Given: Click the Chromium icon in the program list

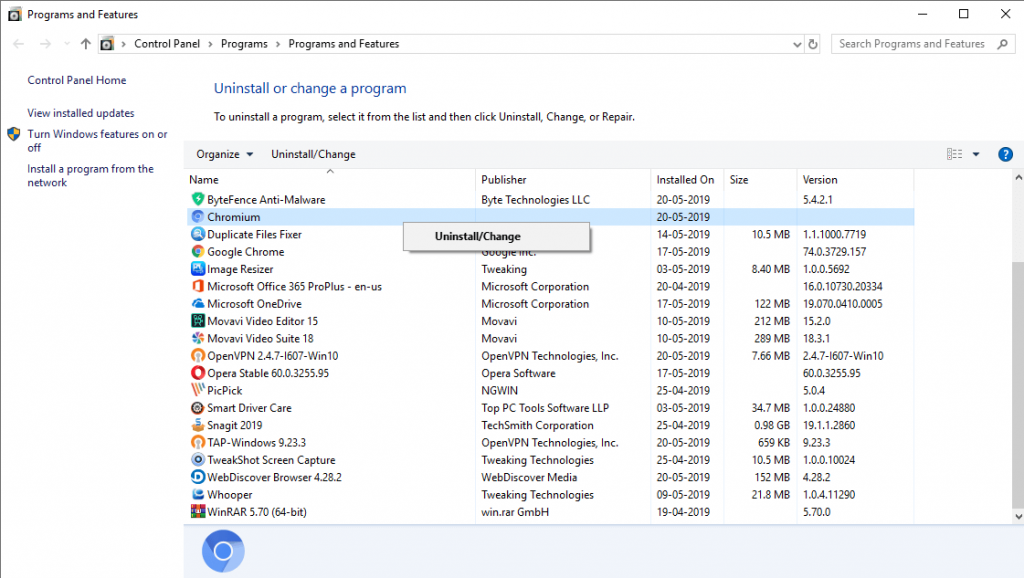Looking at the screenshot, I should [197, 217].
